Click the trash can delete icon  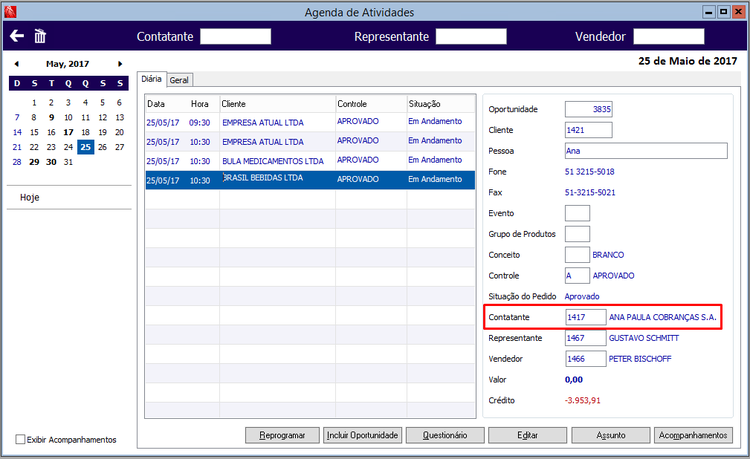click(40, 36)
